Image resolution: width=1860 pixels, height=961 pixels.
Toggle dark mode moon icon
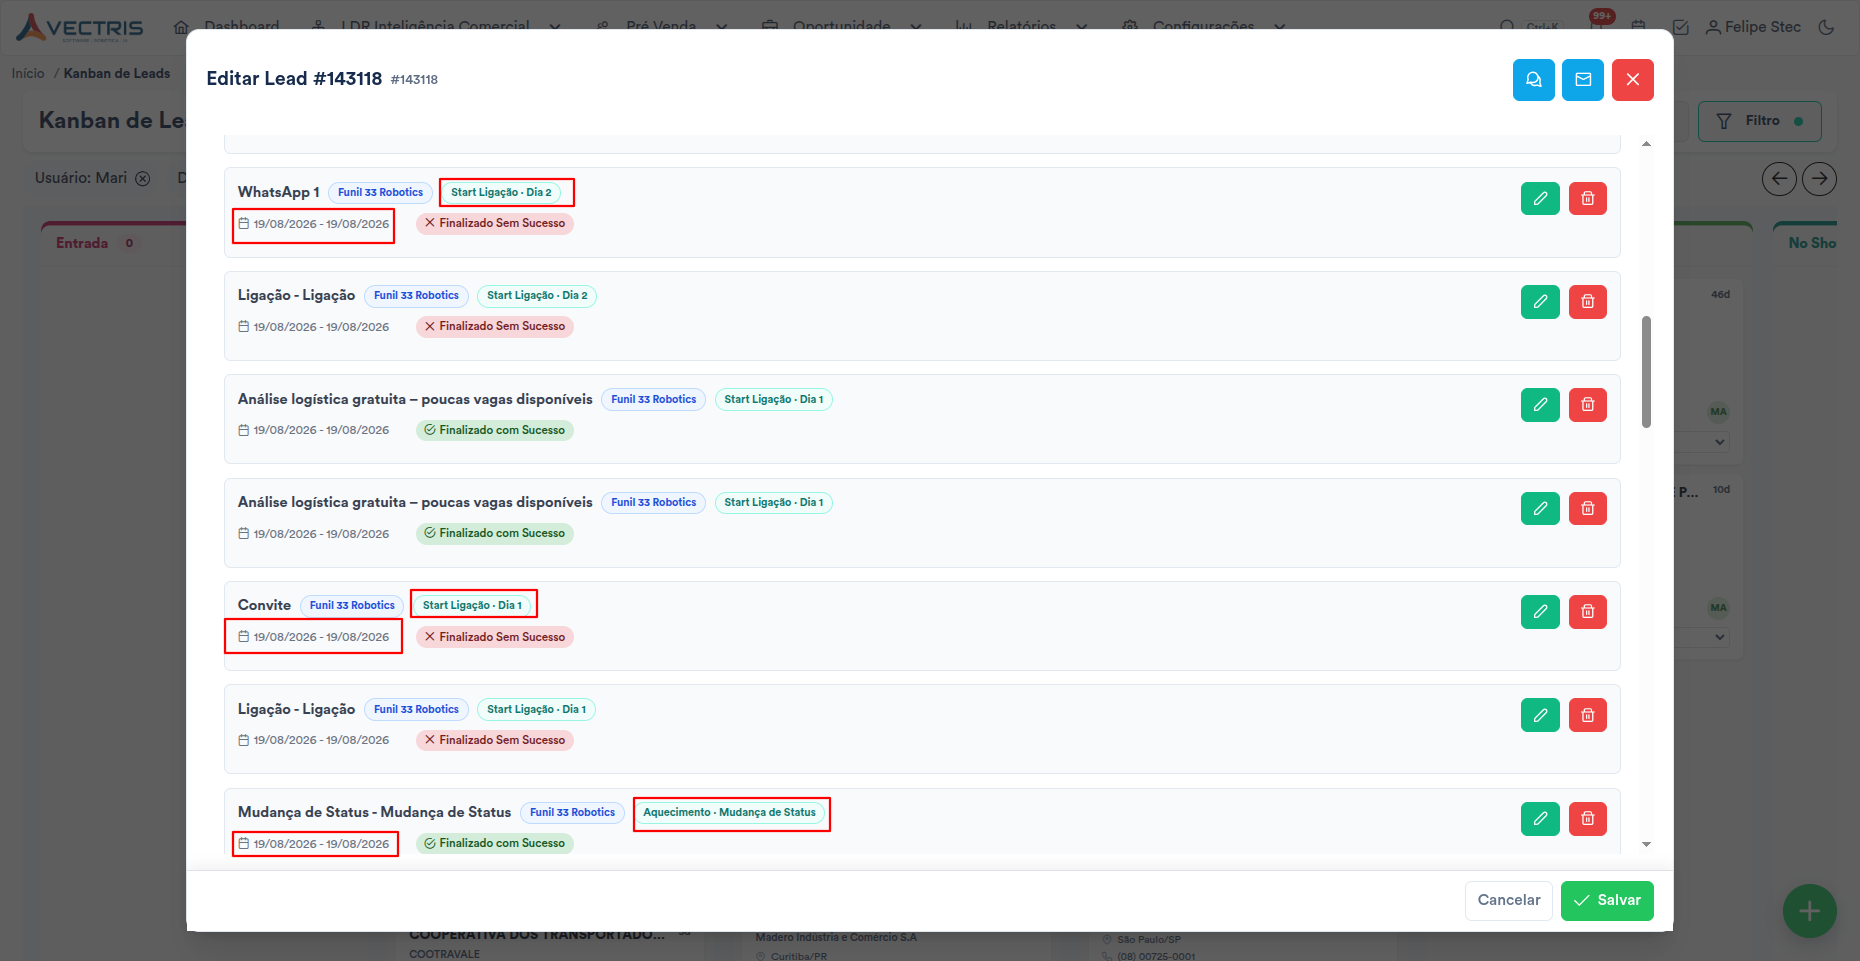click(1826, 27)
